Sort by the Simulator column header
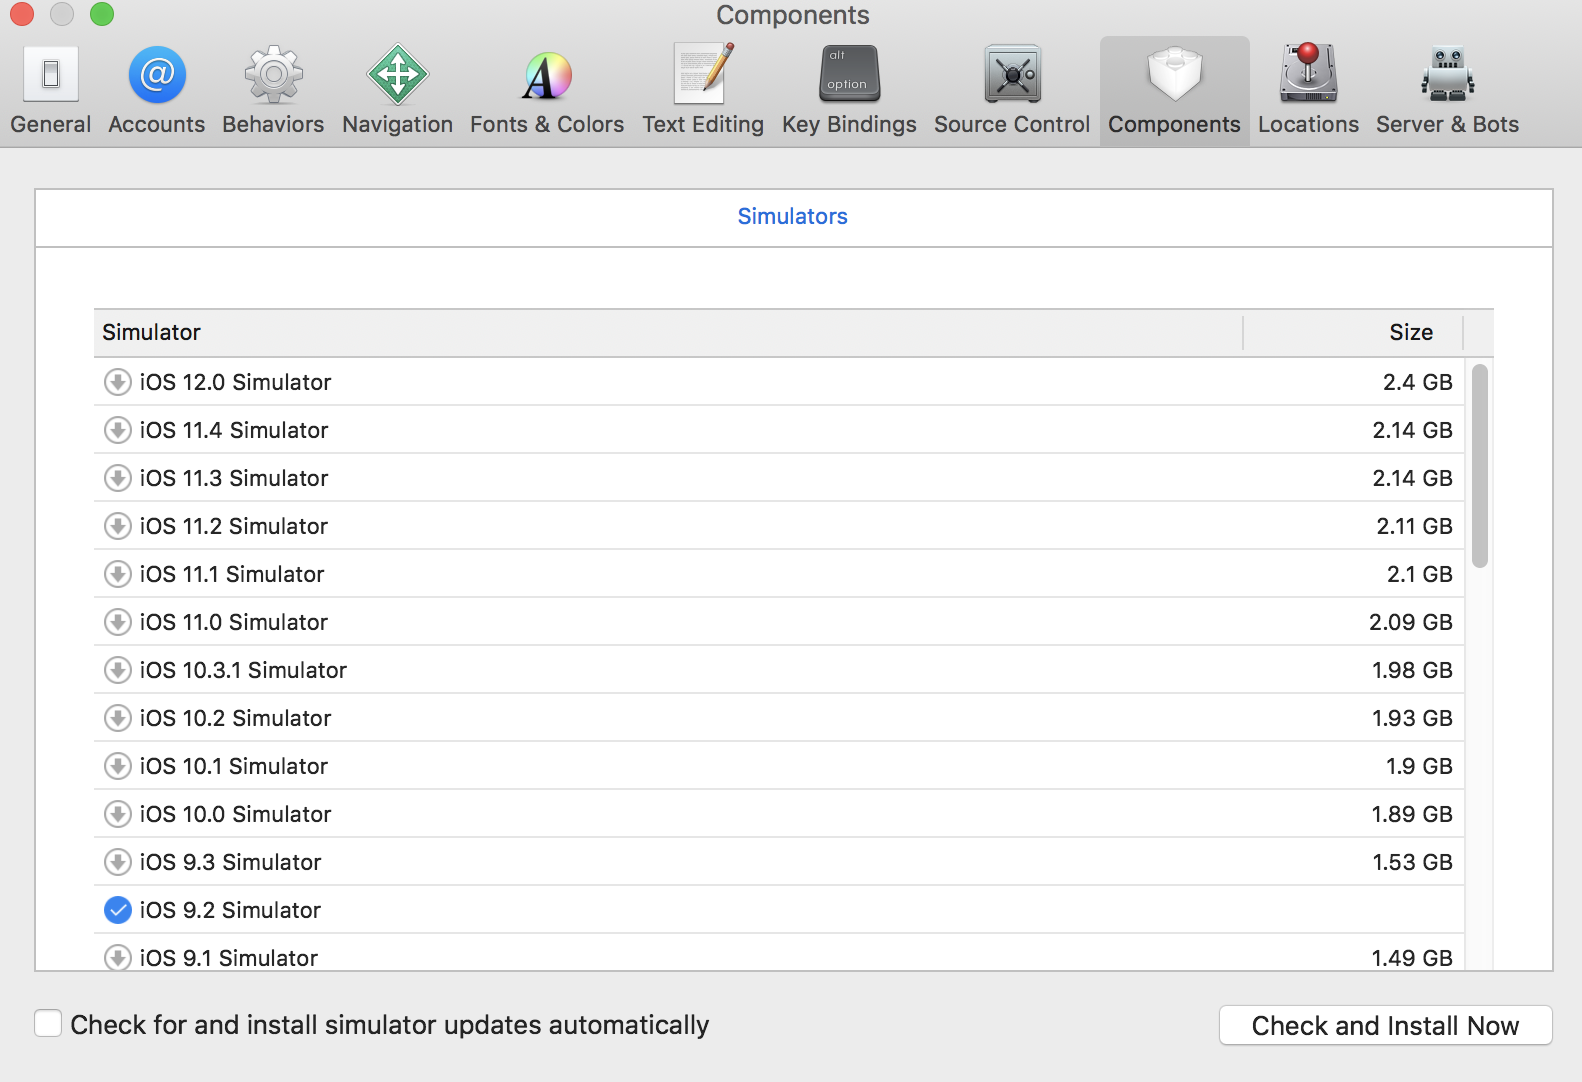This screenshot has width=1582, height=1082. pos(668,332)
